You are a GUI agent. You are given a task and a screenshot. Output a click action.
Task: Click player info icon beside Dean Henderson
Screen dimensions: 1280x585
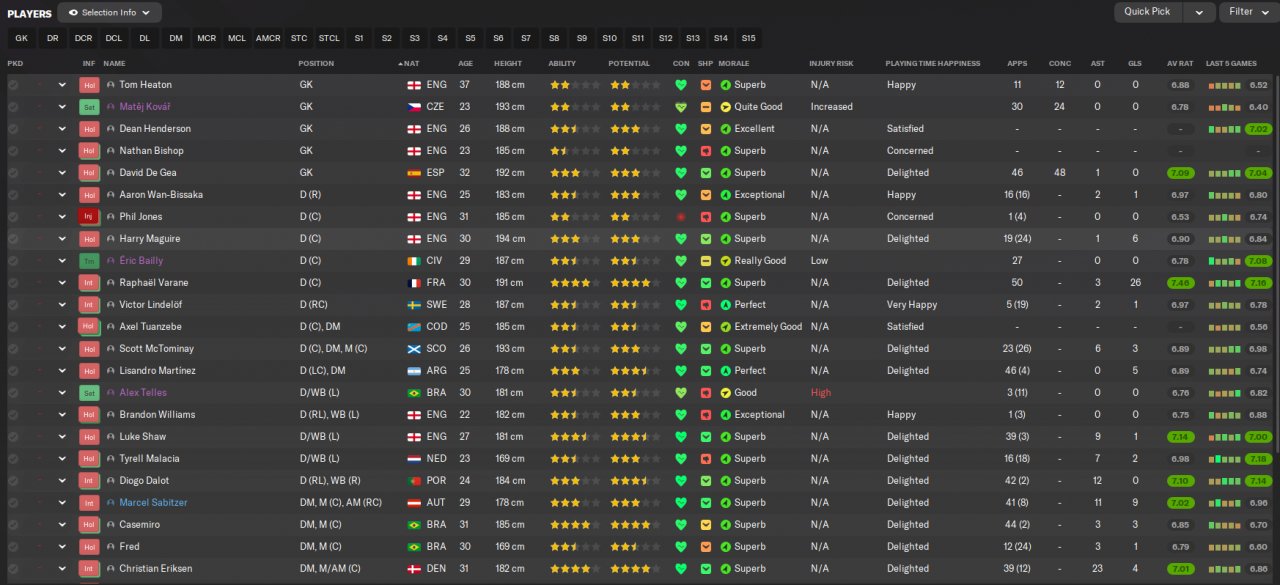pyautogui.click(x=111, y=129)
